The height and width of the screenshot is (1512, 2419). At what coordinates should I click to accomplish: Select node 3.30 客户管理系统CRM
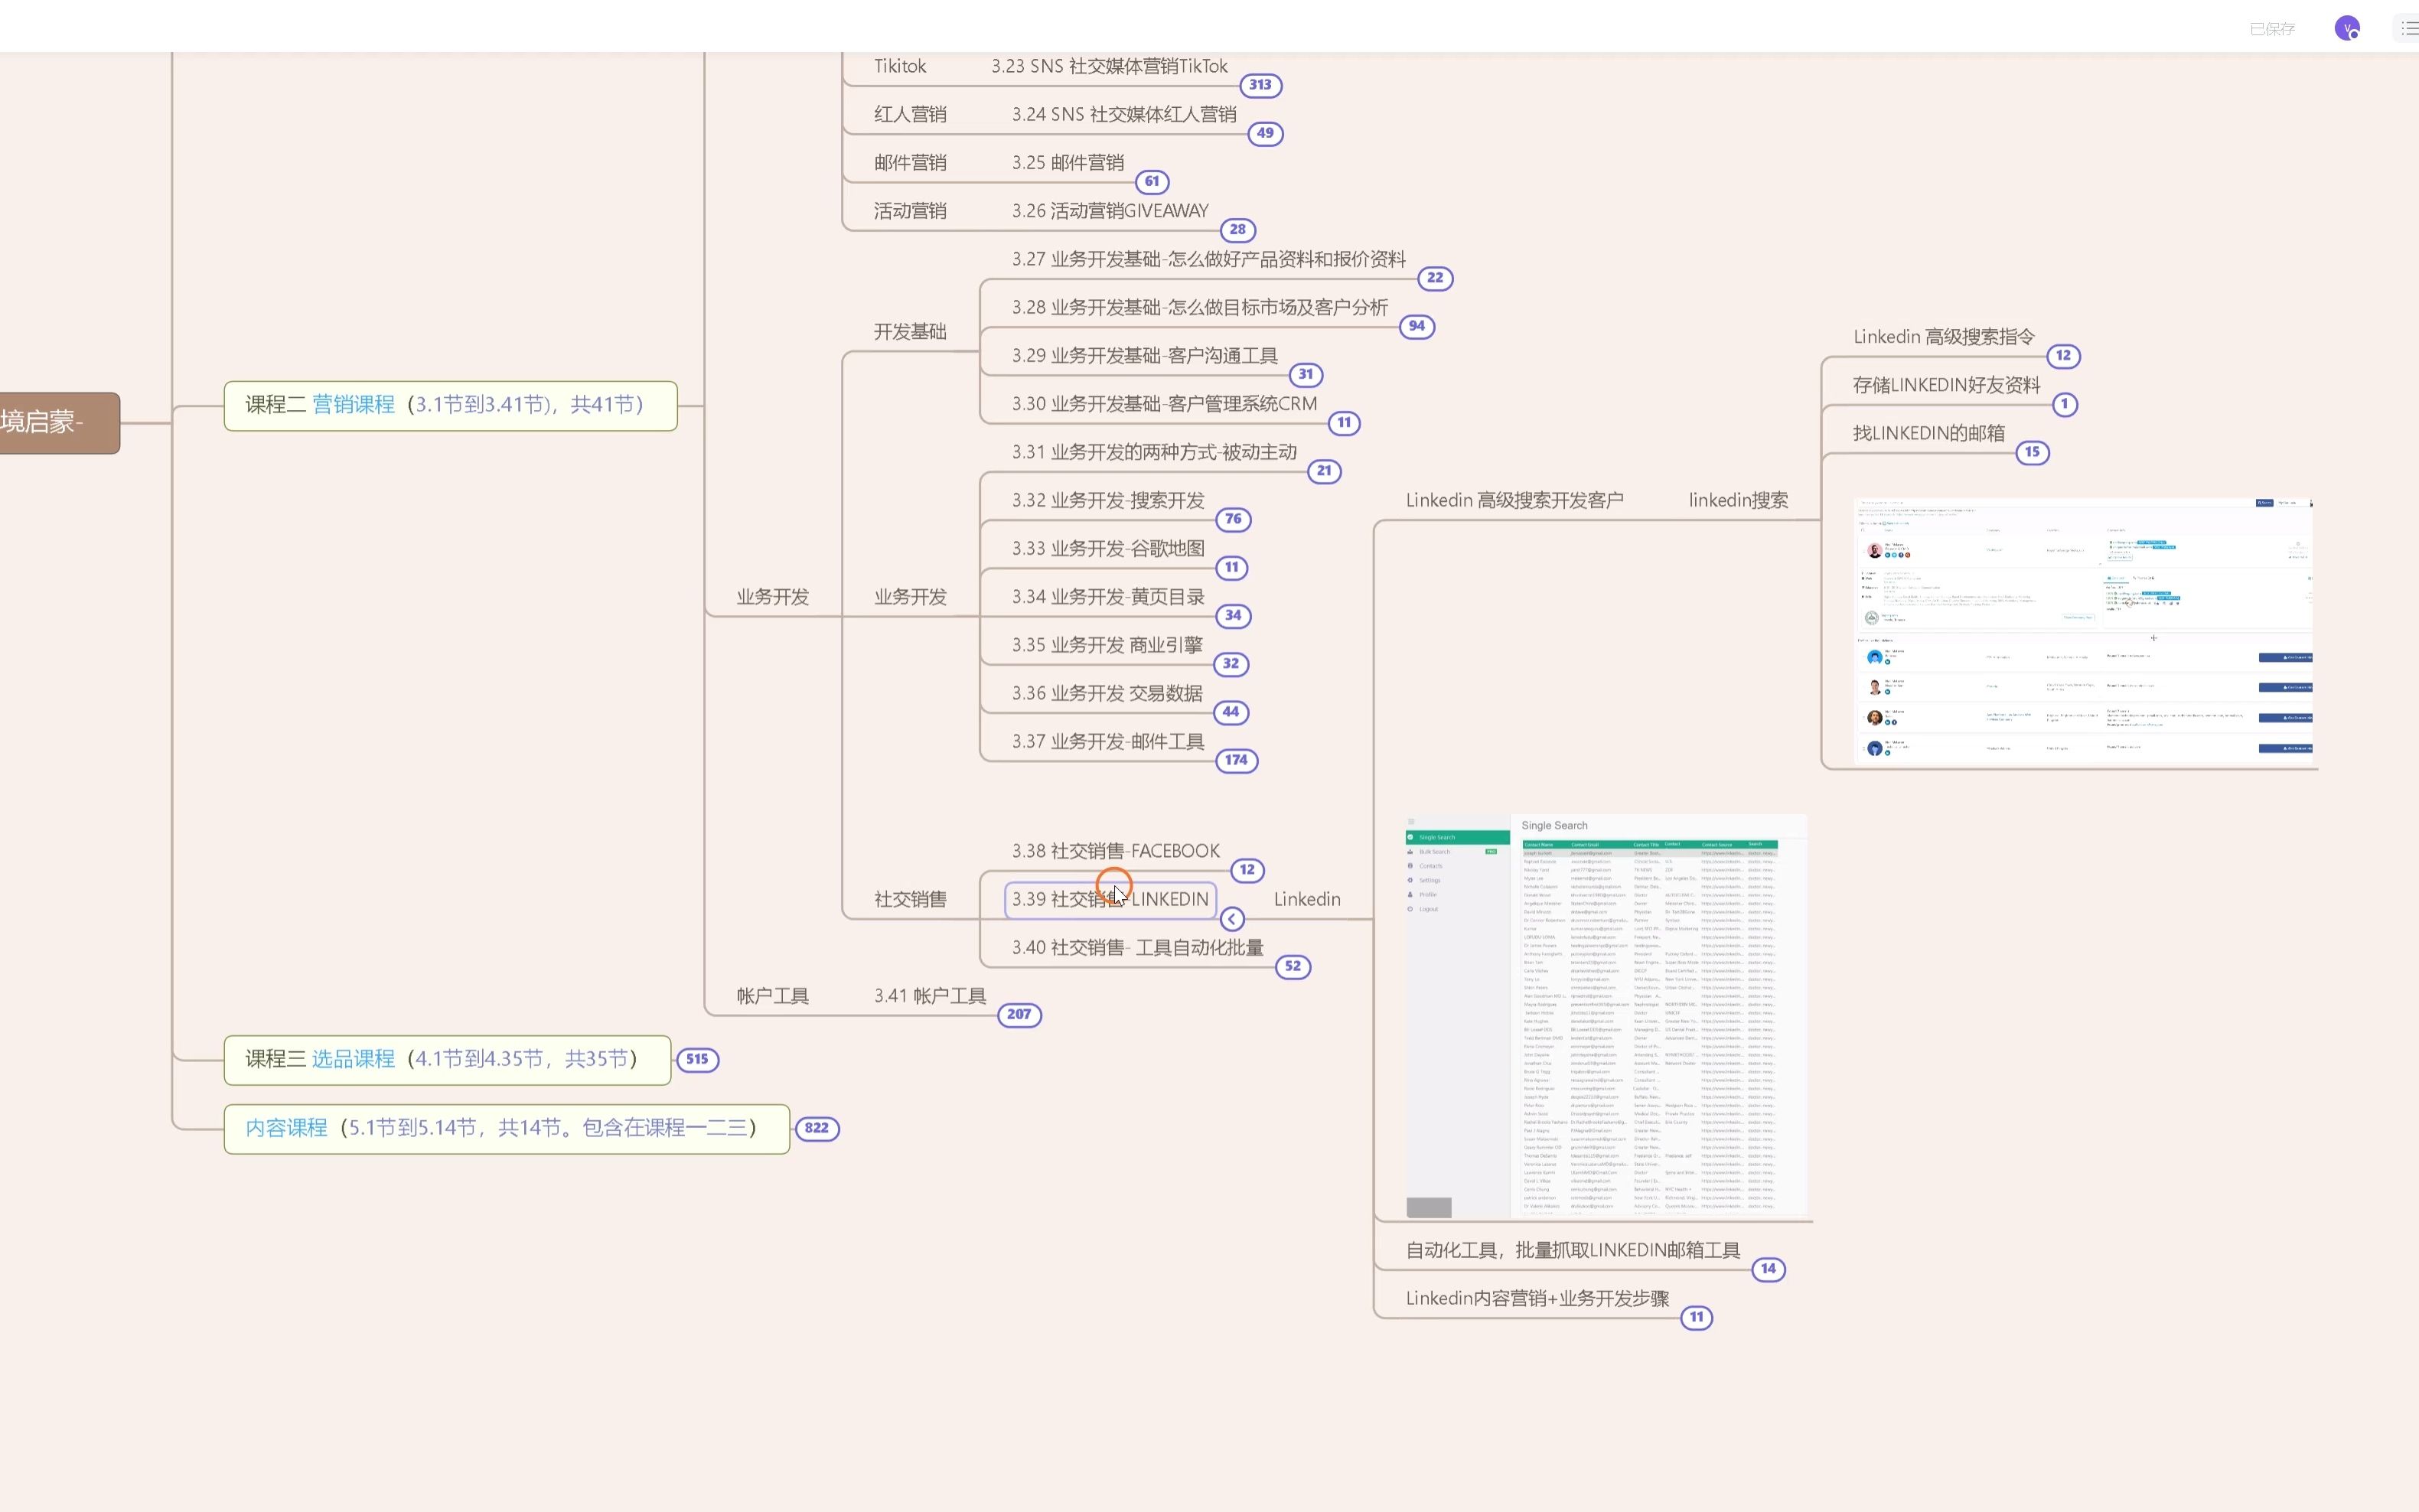click(x=1164, y=404)
